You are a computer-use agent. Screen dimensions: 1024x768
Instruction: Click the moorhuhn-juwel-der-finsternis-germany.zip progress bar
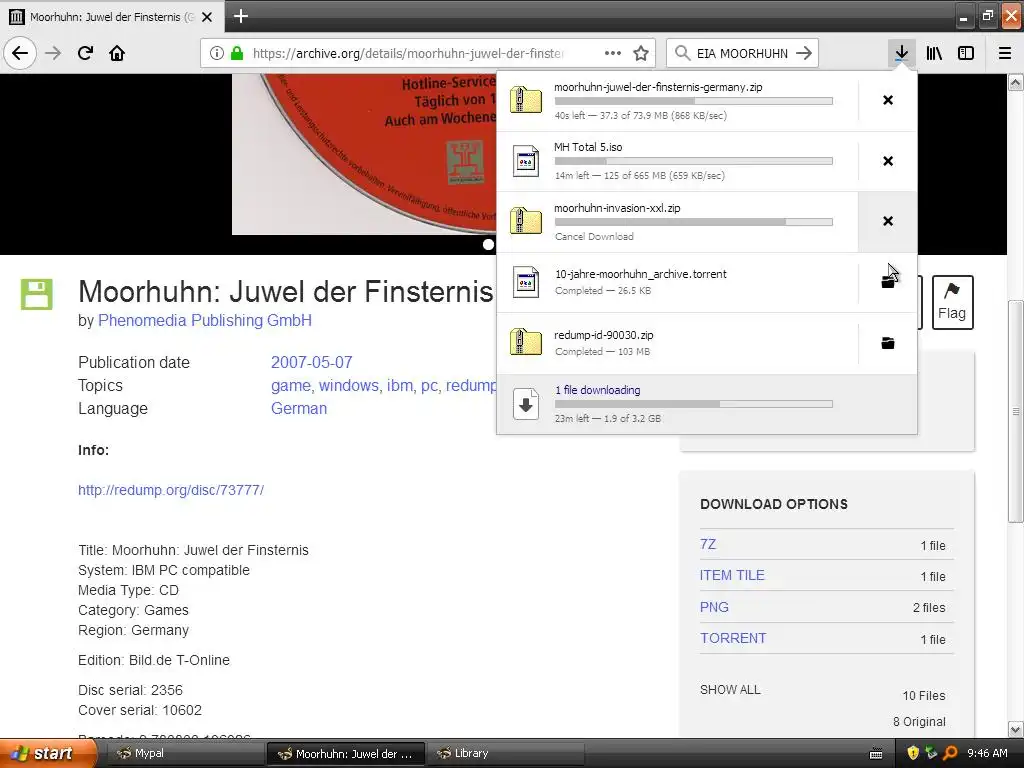click(694, 101)
